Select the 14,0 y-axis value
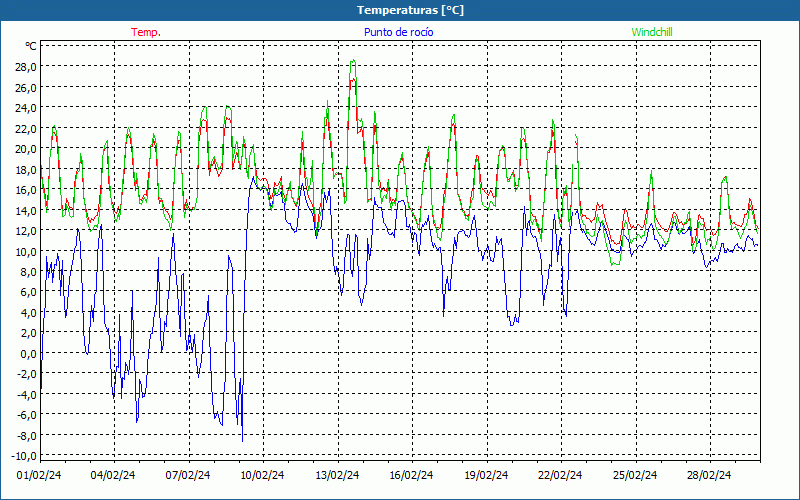The height and width of the screenshot is (500, 800). (x=27, y=210)
